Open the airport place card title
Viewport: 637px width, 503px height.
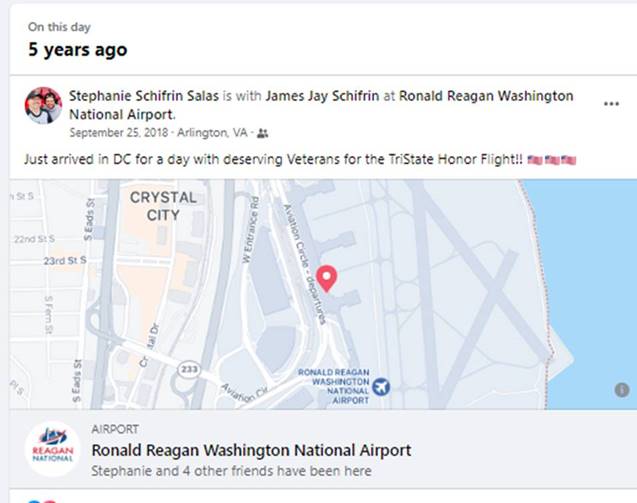tap(251, 450)
